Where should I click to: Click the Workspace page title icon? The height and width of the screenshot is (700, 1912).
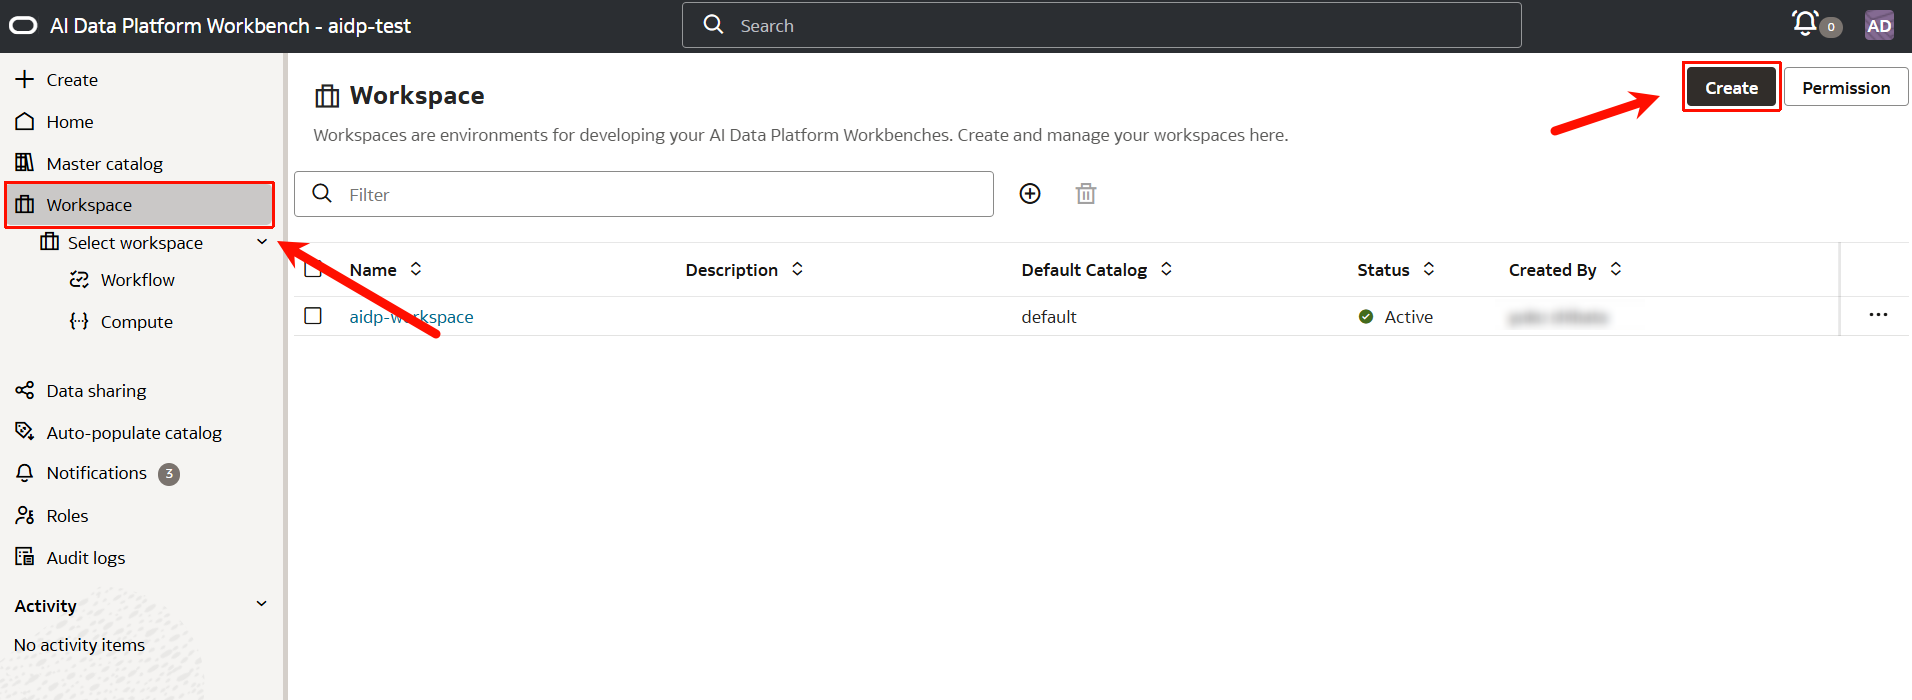tap(327, 96)
